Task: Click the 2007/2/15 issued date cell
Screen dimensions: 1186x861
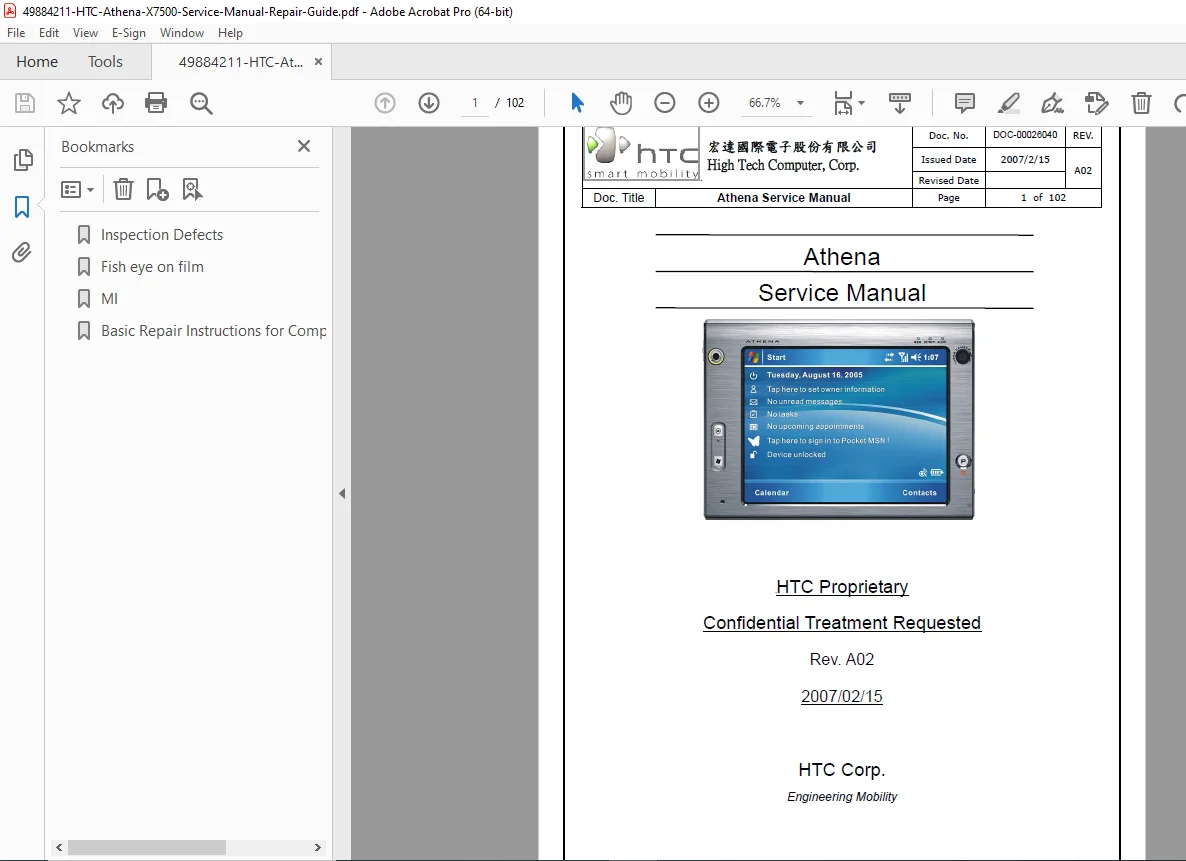Action: tap(1025, 160)
